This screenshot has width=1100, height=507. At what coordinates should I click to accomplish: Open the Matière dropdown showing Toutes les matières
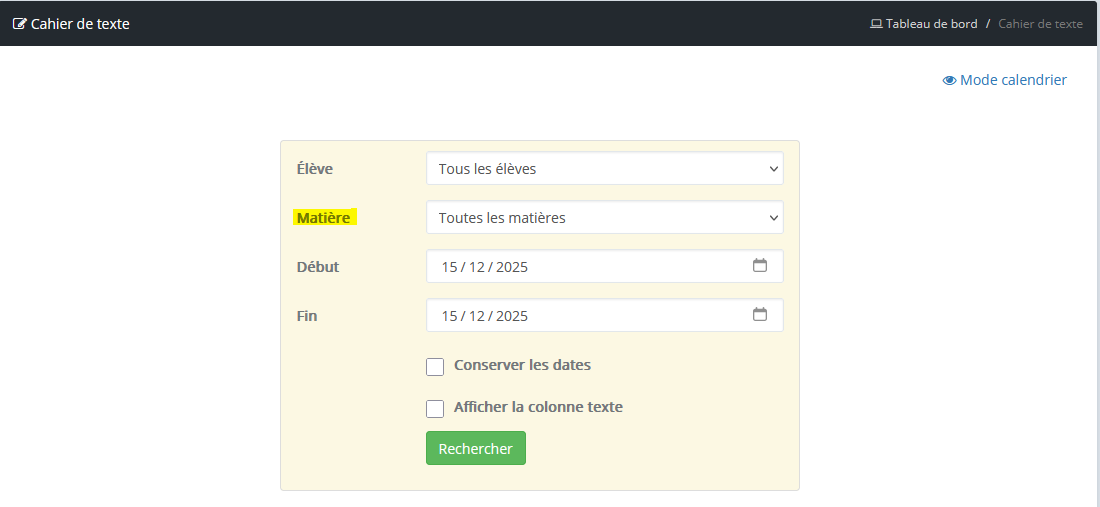(604, 218)
